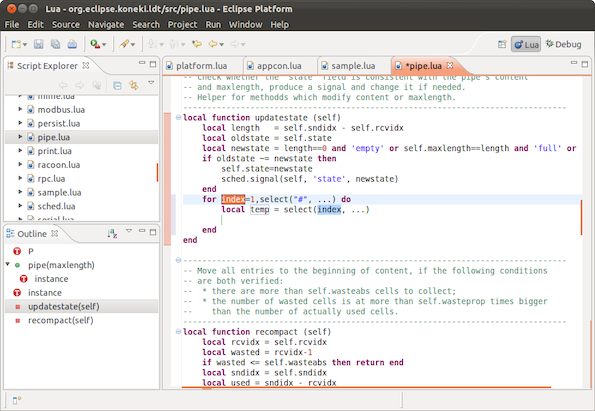The width and height of the screenshot is (595, 411).
Task: Open the Project menu
Action: [x=182, y=25]
